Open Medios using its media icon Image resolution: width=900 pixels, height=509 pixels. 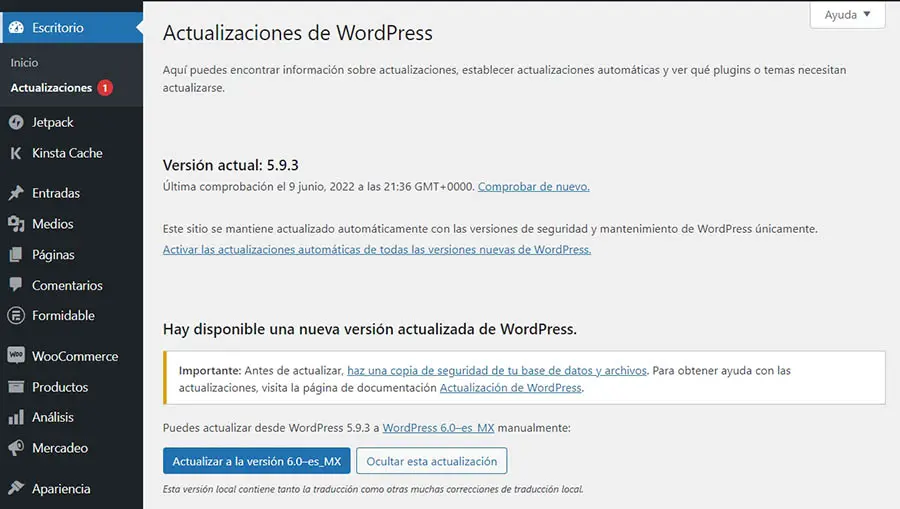pyautogui.click(x=16, y=224)
